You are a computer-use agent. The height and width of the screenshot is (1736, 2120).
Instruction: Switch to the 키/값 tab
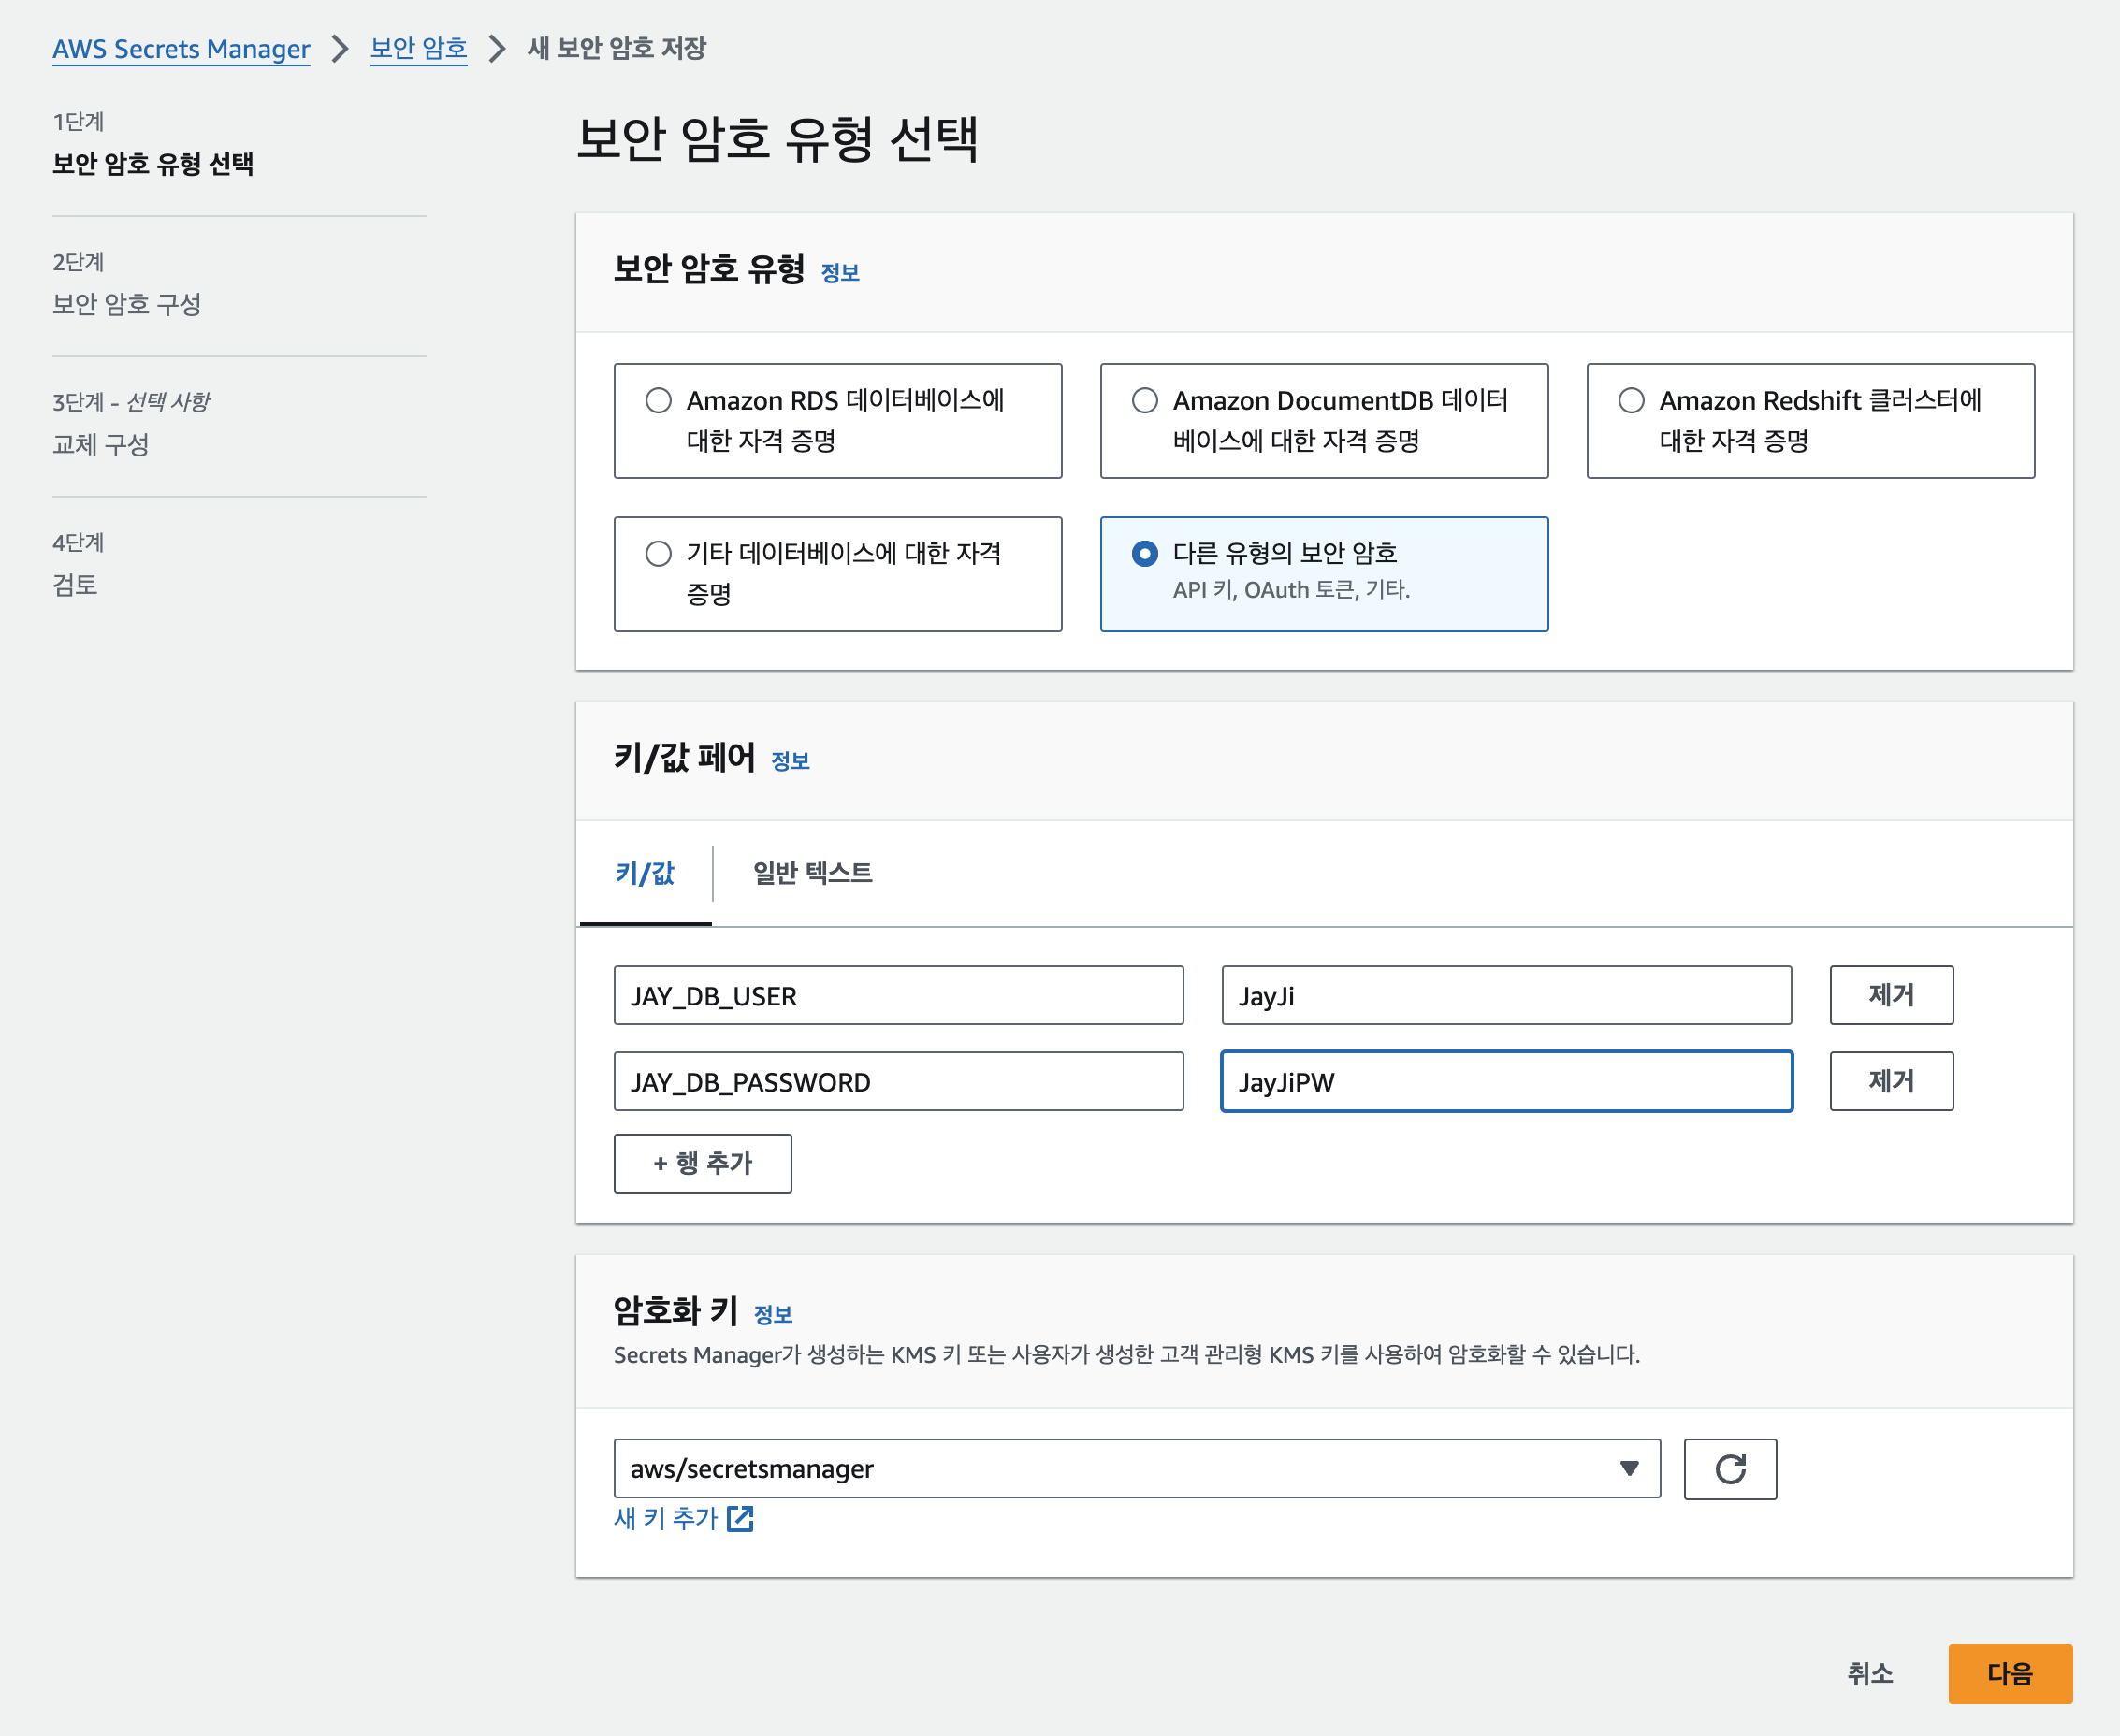645,873
